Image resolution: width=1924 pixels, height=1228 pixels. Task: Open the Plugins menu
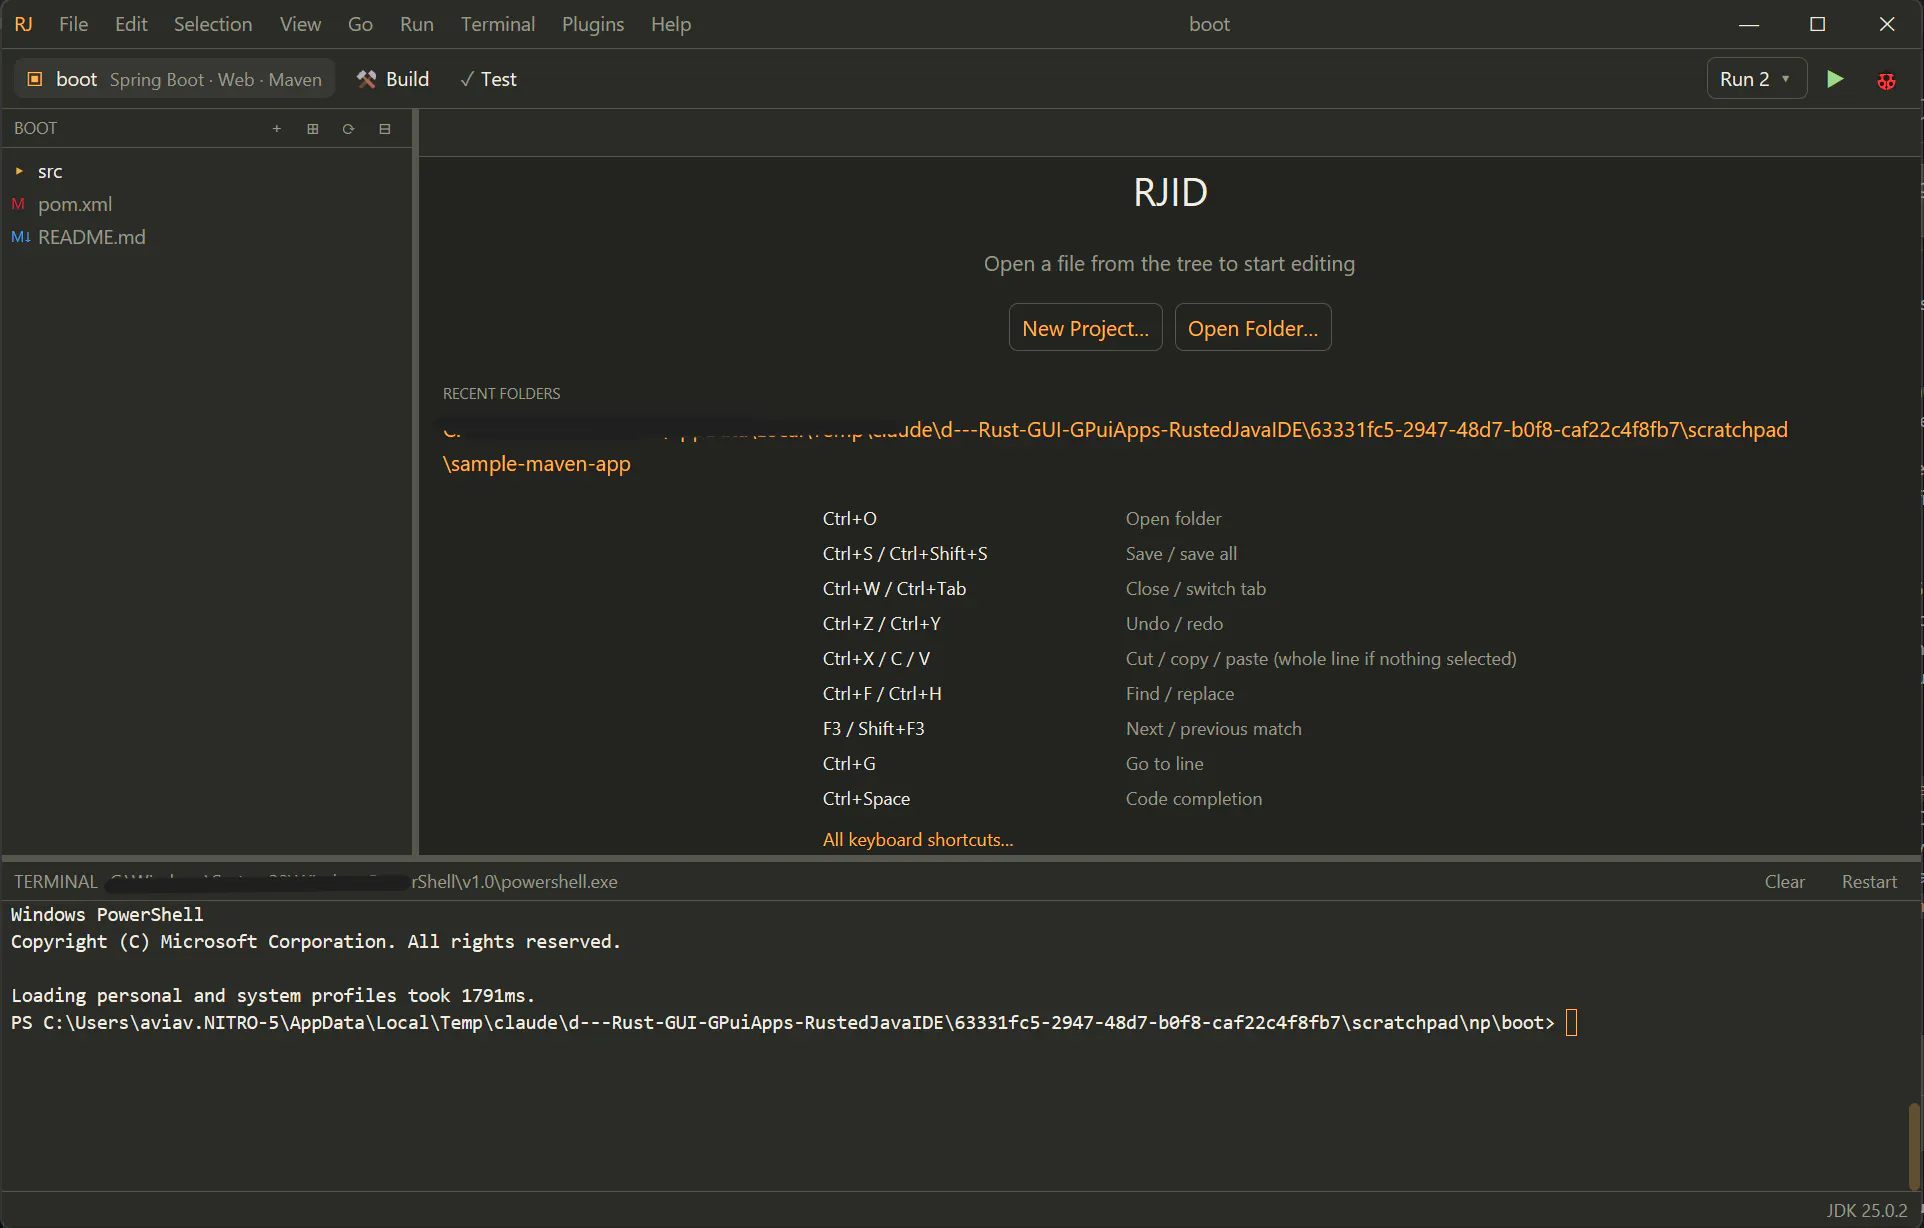(593, 24)
